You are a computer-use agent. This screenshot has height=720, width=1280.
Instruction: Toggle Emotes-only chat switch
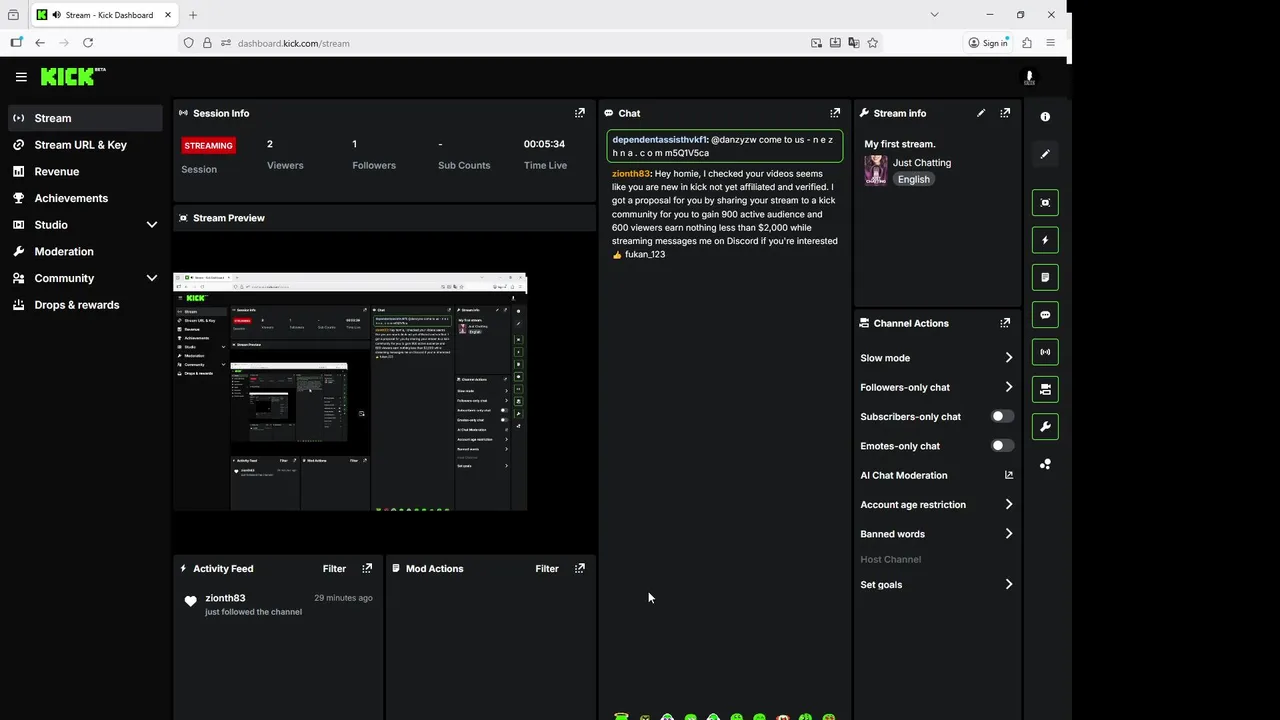point(1001,446)
